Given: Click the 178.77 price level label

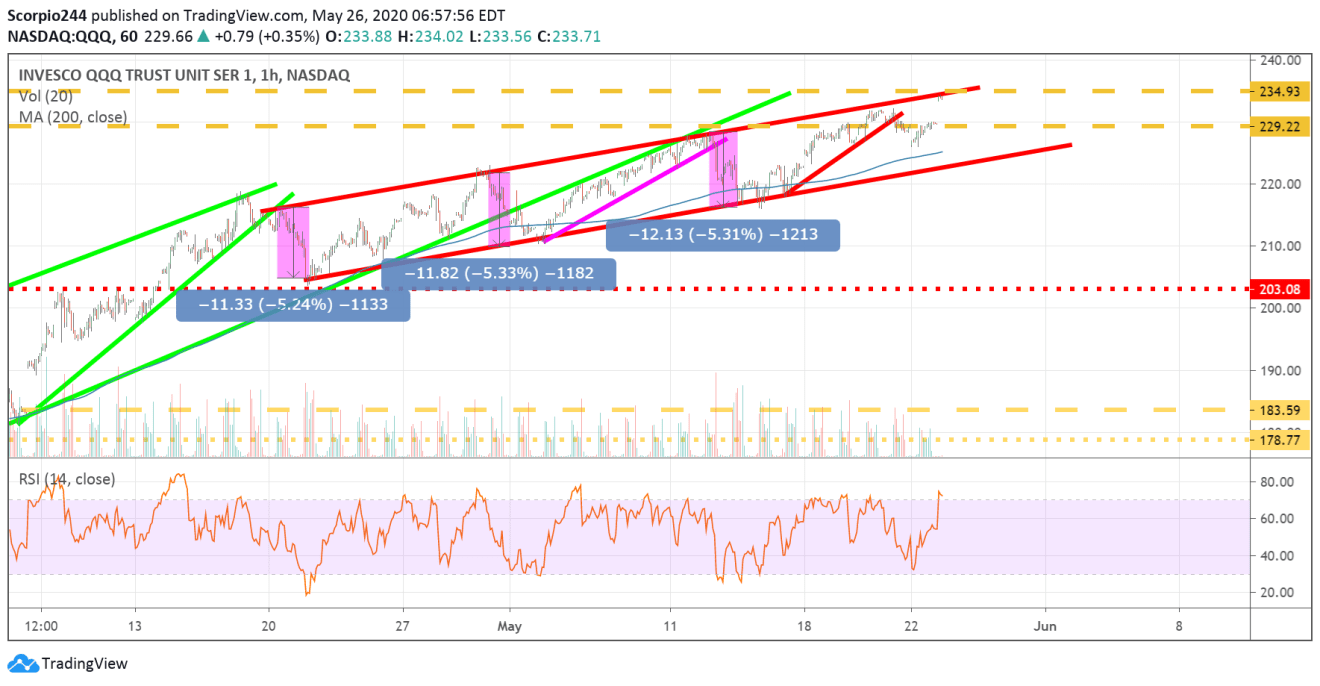Looking at the screenshot, I should pyautogui.click(x=1280, y=439).
